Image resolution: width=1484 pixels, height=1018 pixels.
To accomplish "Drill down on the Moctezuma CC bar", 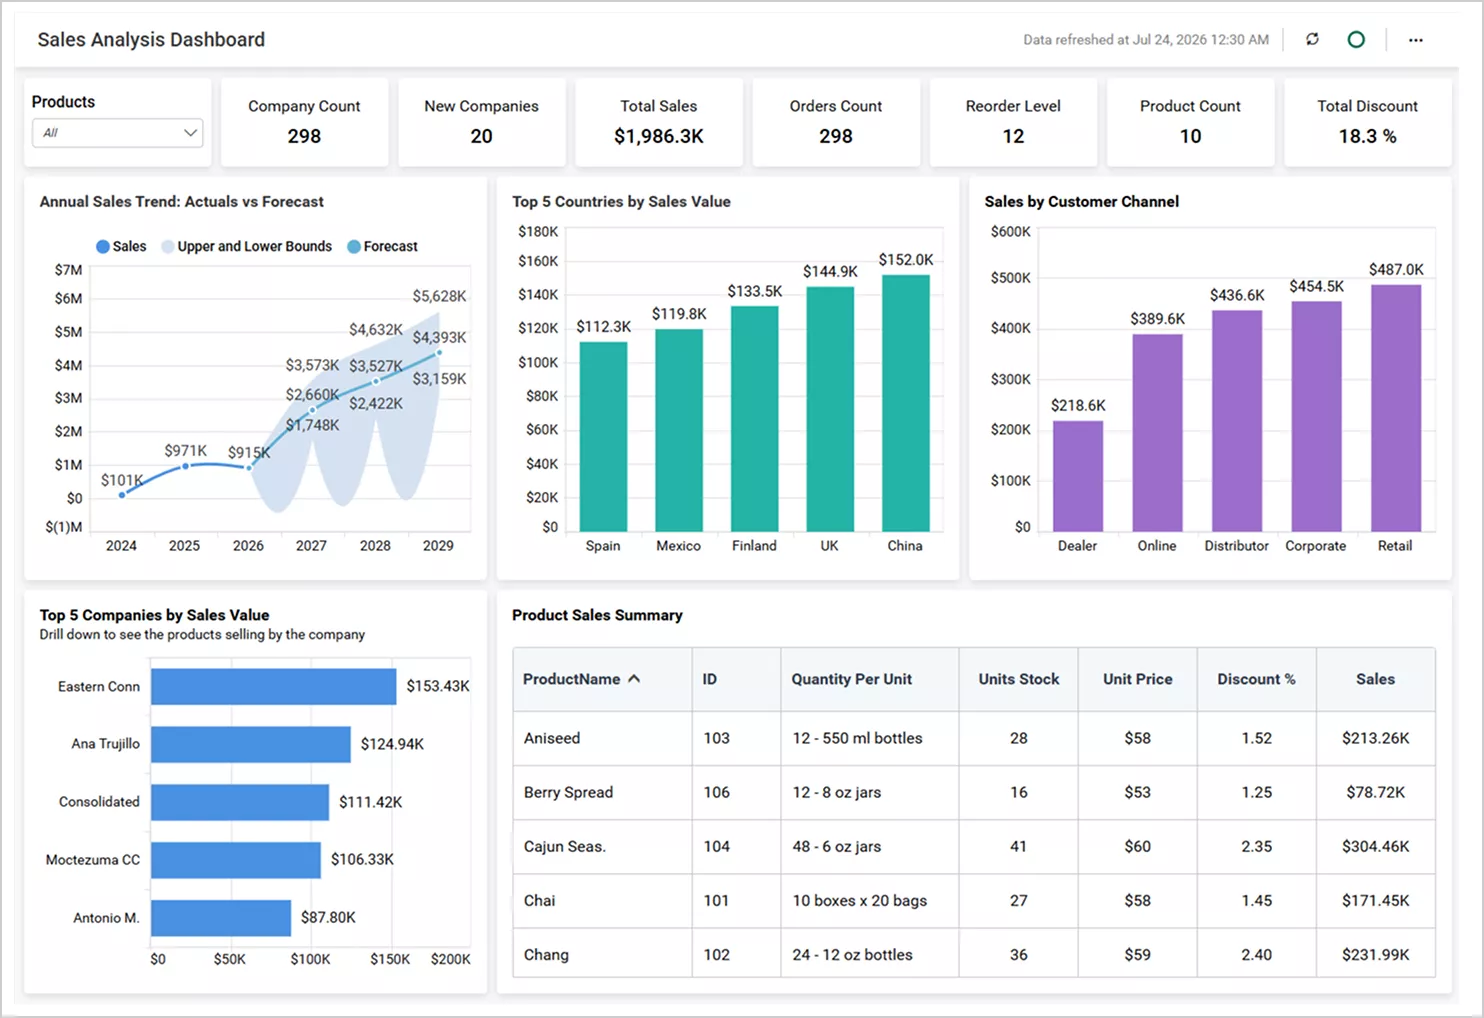I will (x=236, y=860).
